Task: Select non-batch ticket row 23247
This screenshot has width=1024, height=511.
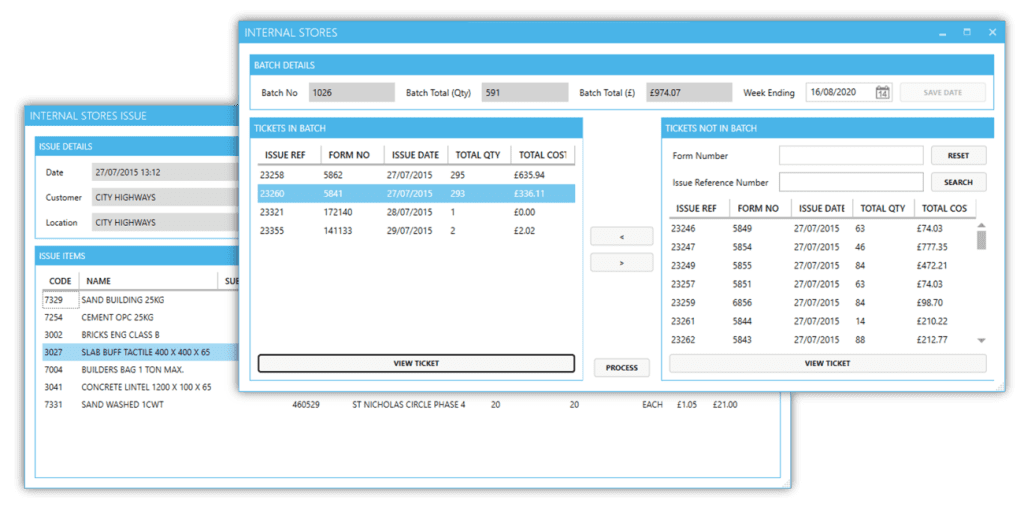Action: click(x=823, y=247)
